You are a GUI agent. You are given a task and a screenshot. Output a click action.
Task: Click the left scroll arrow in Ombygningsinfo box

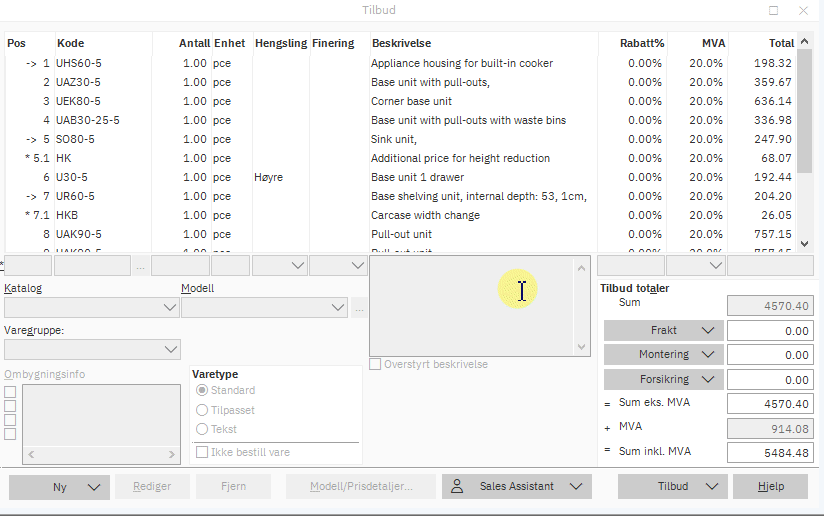click(x=32, y=454)
